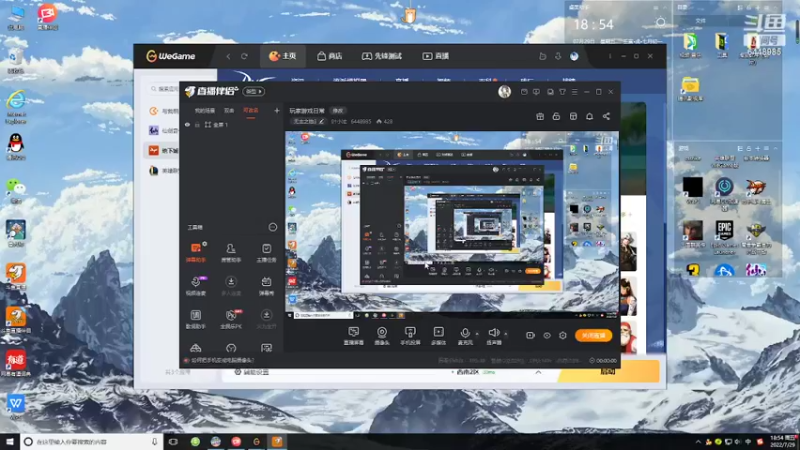The height and width of the screenshot is (450, 800).
Task: Click the padlock icon above the preview
Action: coord(556,116)
